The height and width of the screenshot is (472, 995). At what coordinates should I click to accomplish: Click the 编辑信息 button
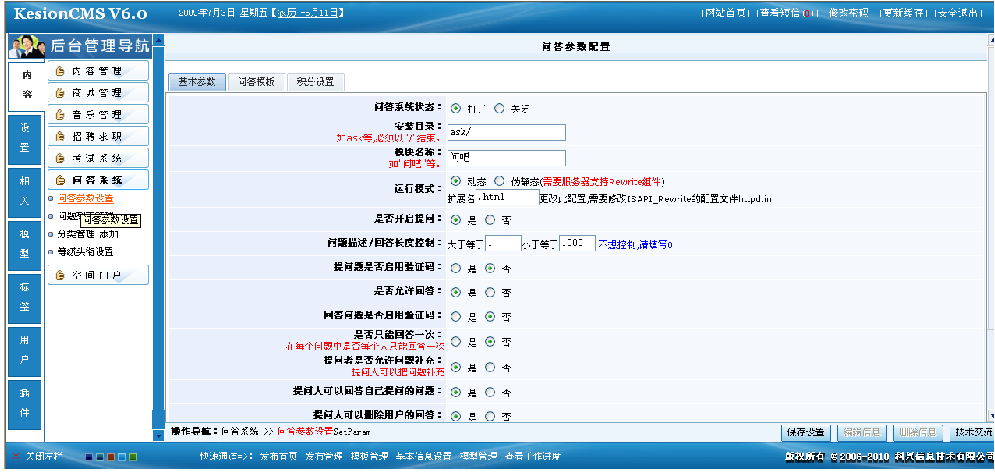pos(862,433)
